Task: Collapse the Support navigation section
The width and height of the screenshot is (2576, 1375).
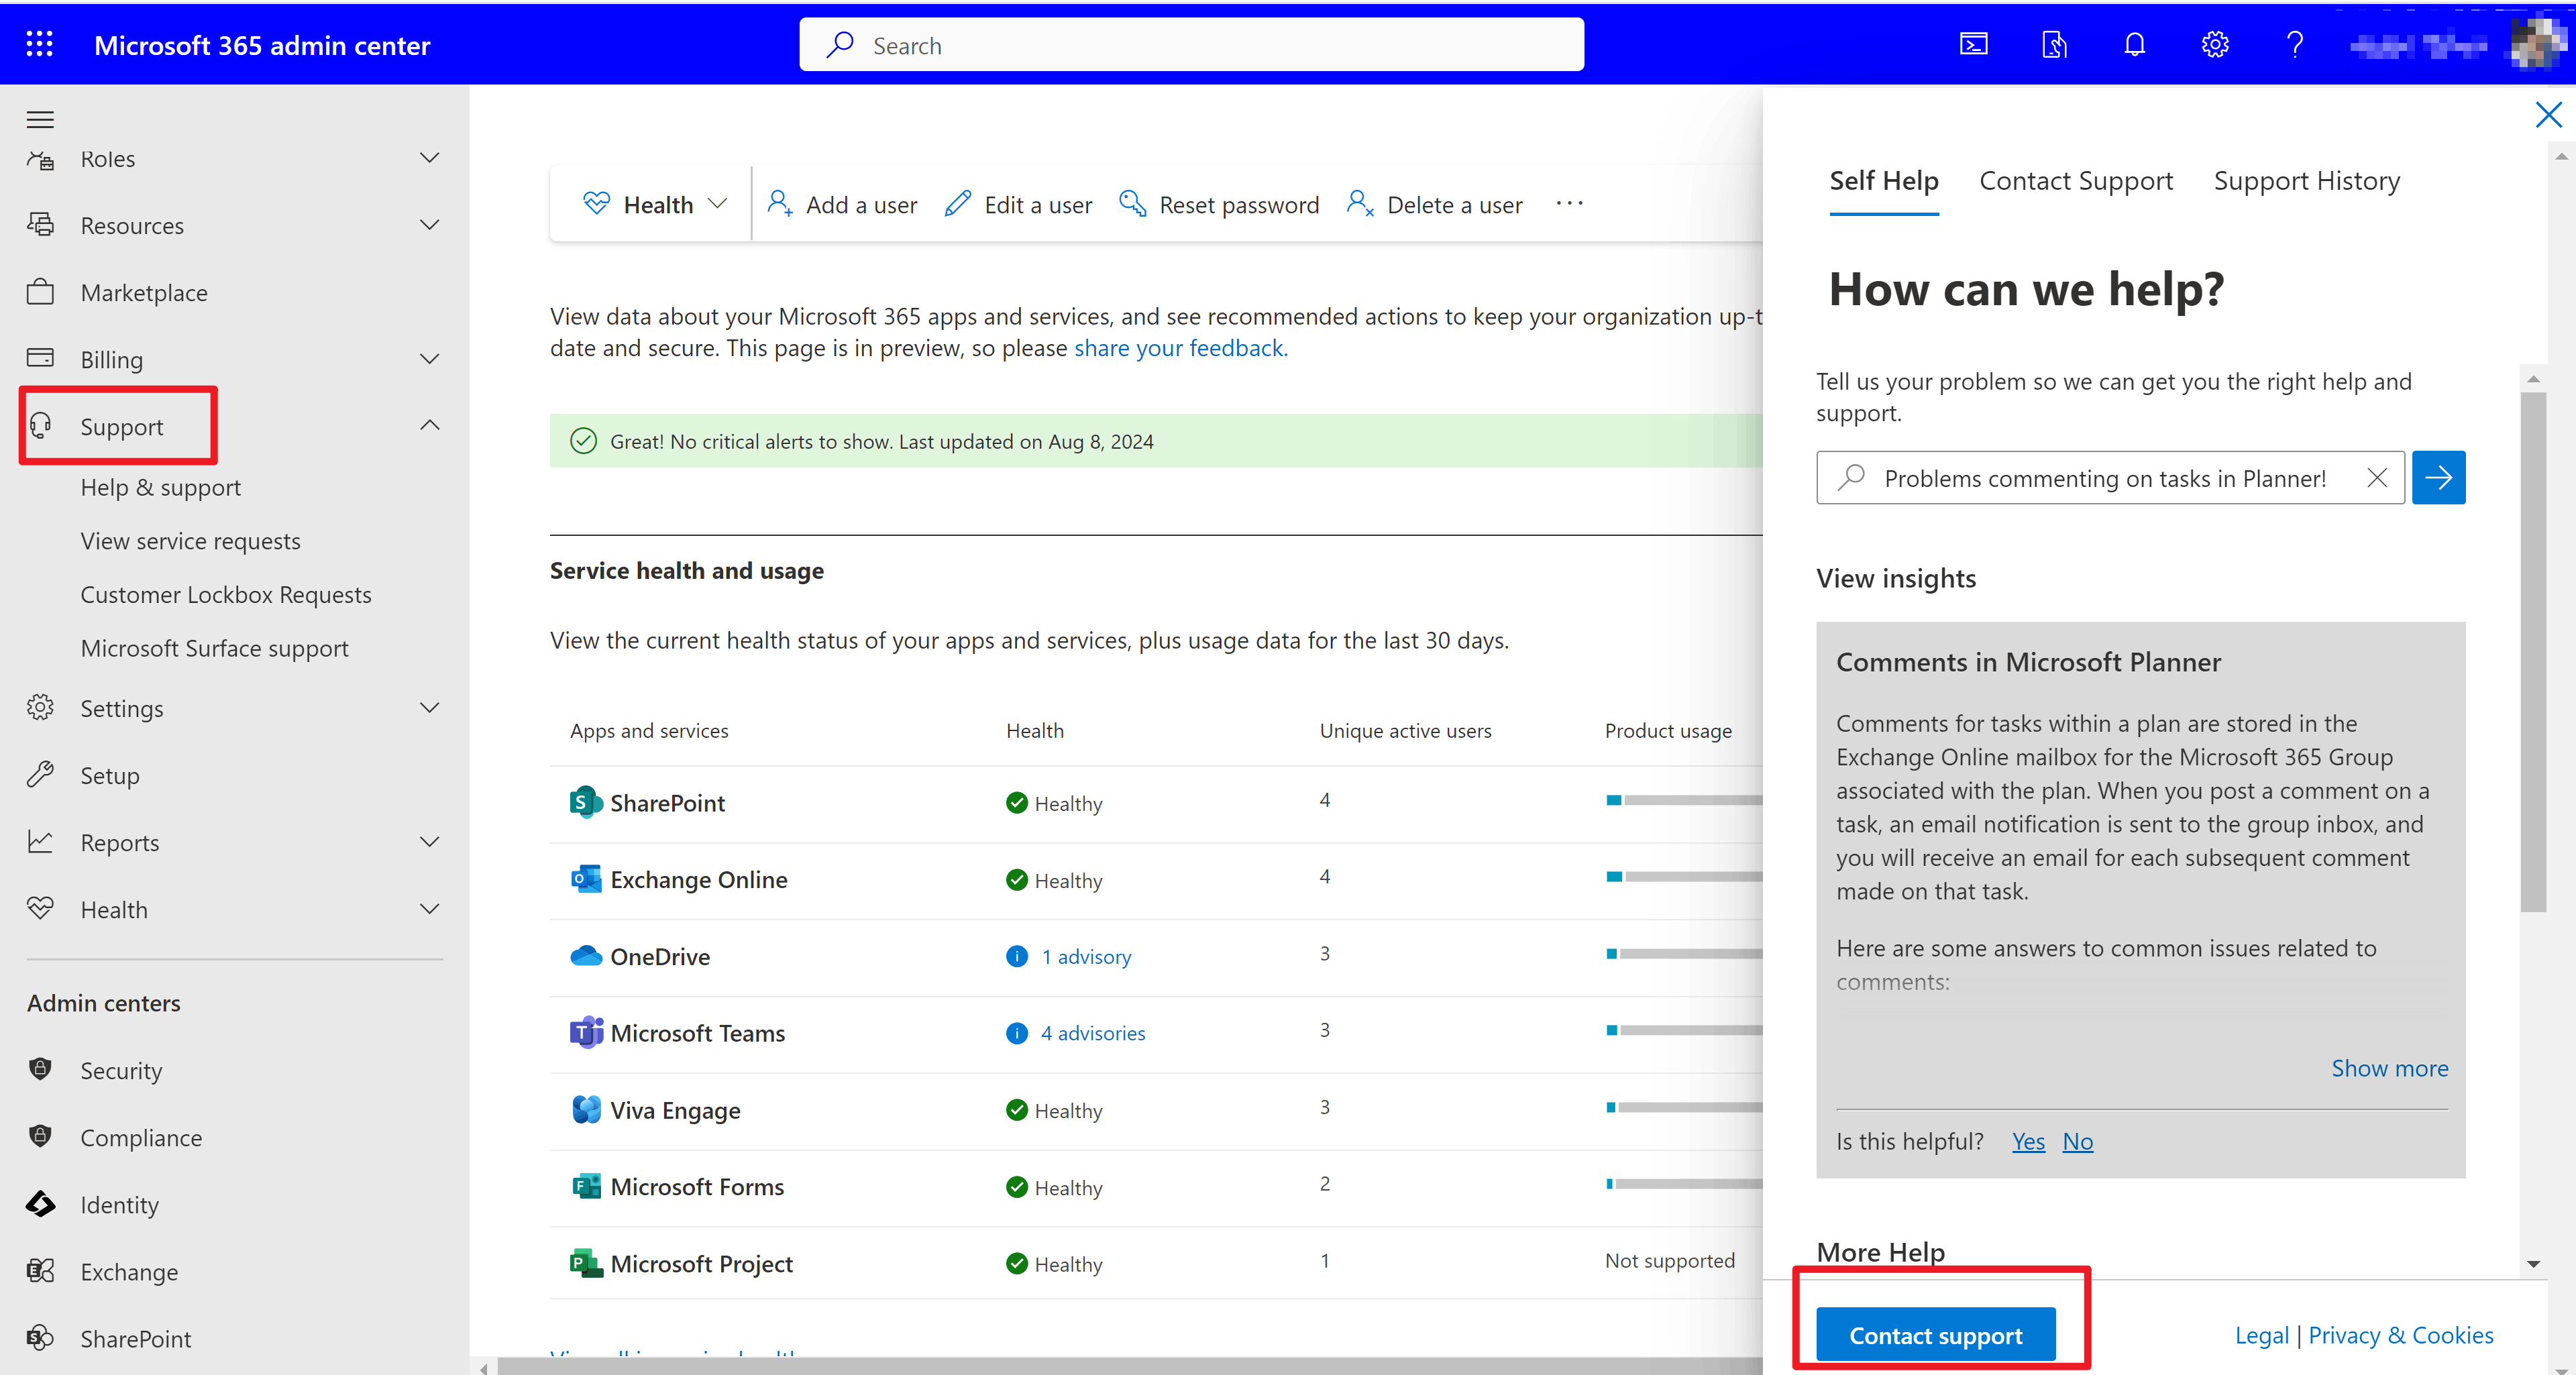Action: [x=429, y=426]
